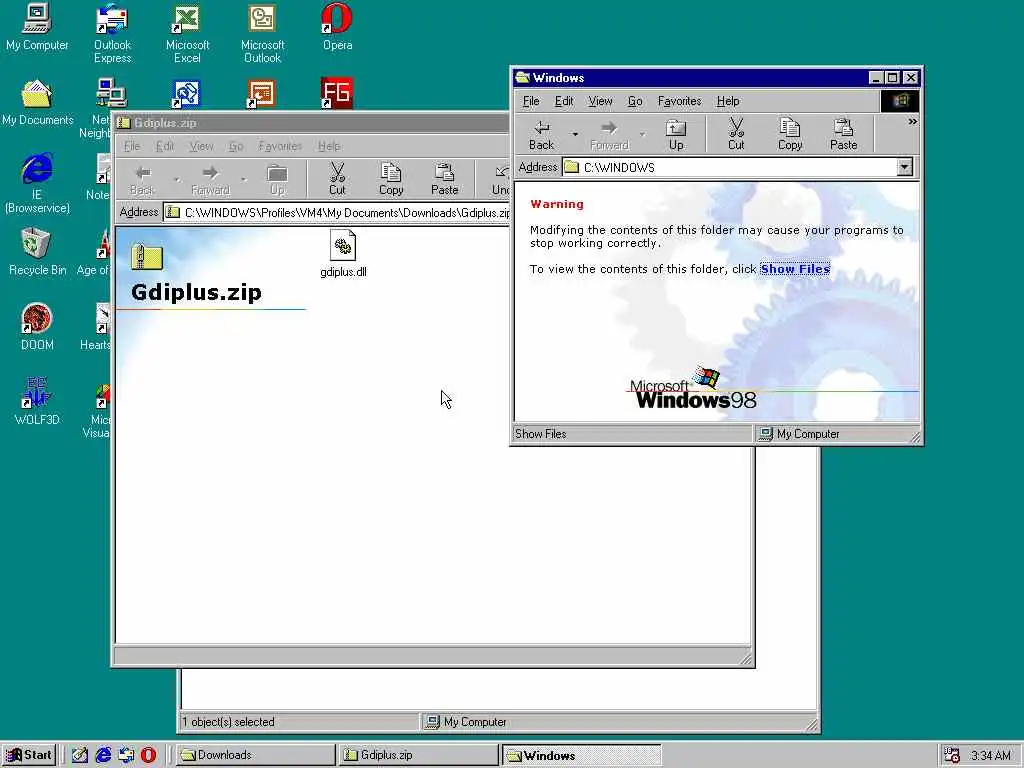Expand toolbar overflow chevron in Windows window
Image resolution: width=1024 pixels, height=768 pixels.
pyautogui.click(x=912, y=122)
